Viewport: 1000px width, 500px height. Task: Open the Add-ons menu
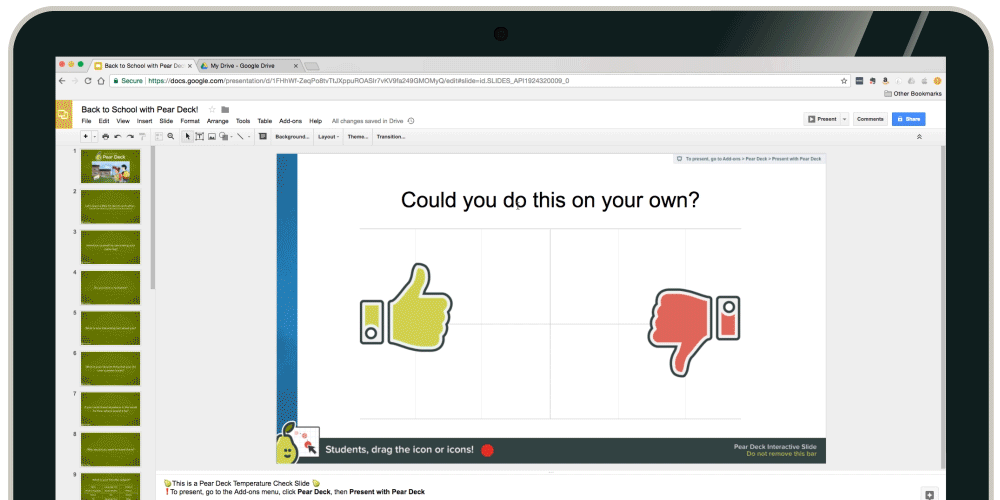(291, 121)
